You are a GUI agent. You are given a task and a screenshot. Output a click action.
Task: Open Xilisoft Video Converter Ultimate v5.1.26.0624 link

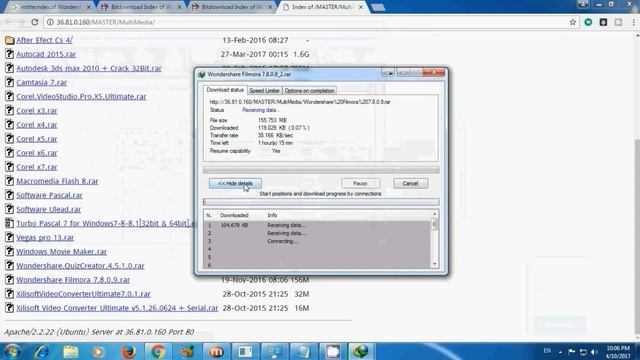(117, 308)
